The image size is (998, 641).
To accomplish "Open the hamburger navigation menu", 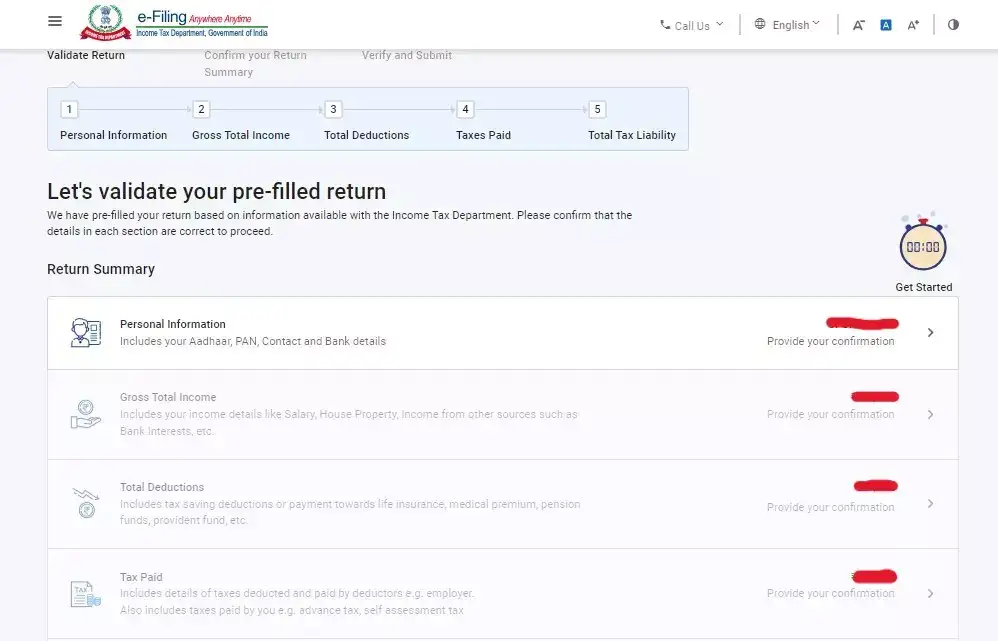I will [x=55, y=22].
